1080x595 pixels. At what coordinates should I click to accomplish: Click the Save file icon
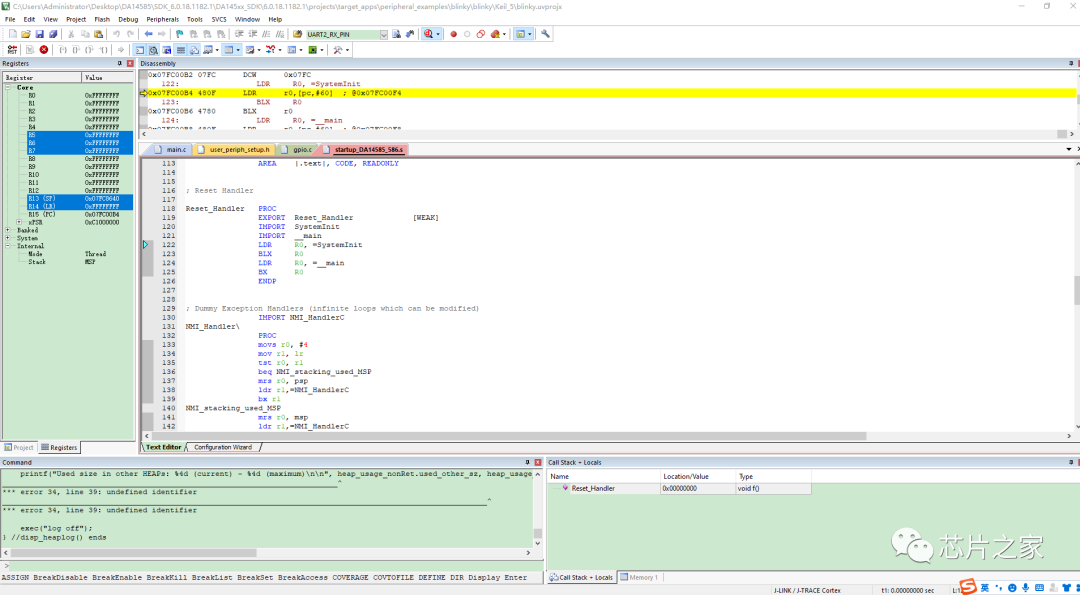pyautogui.click(x=39, y=34)
